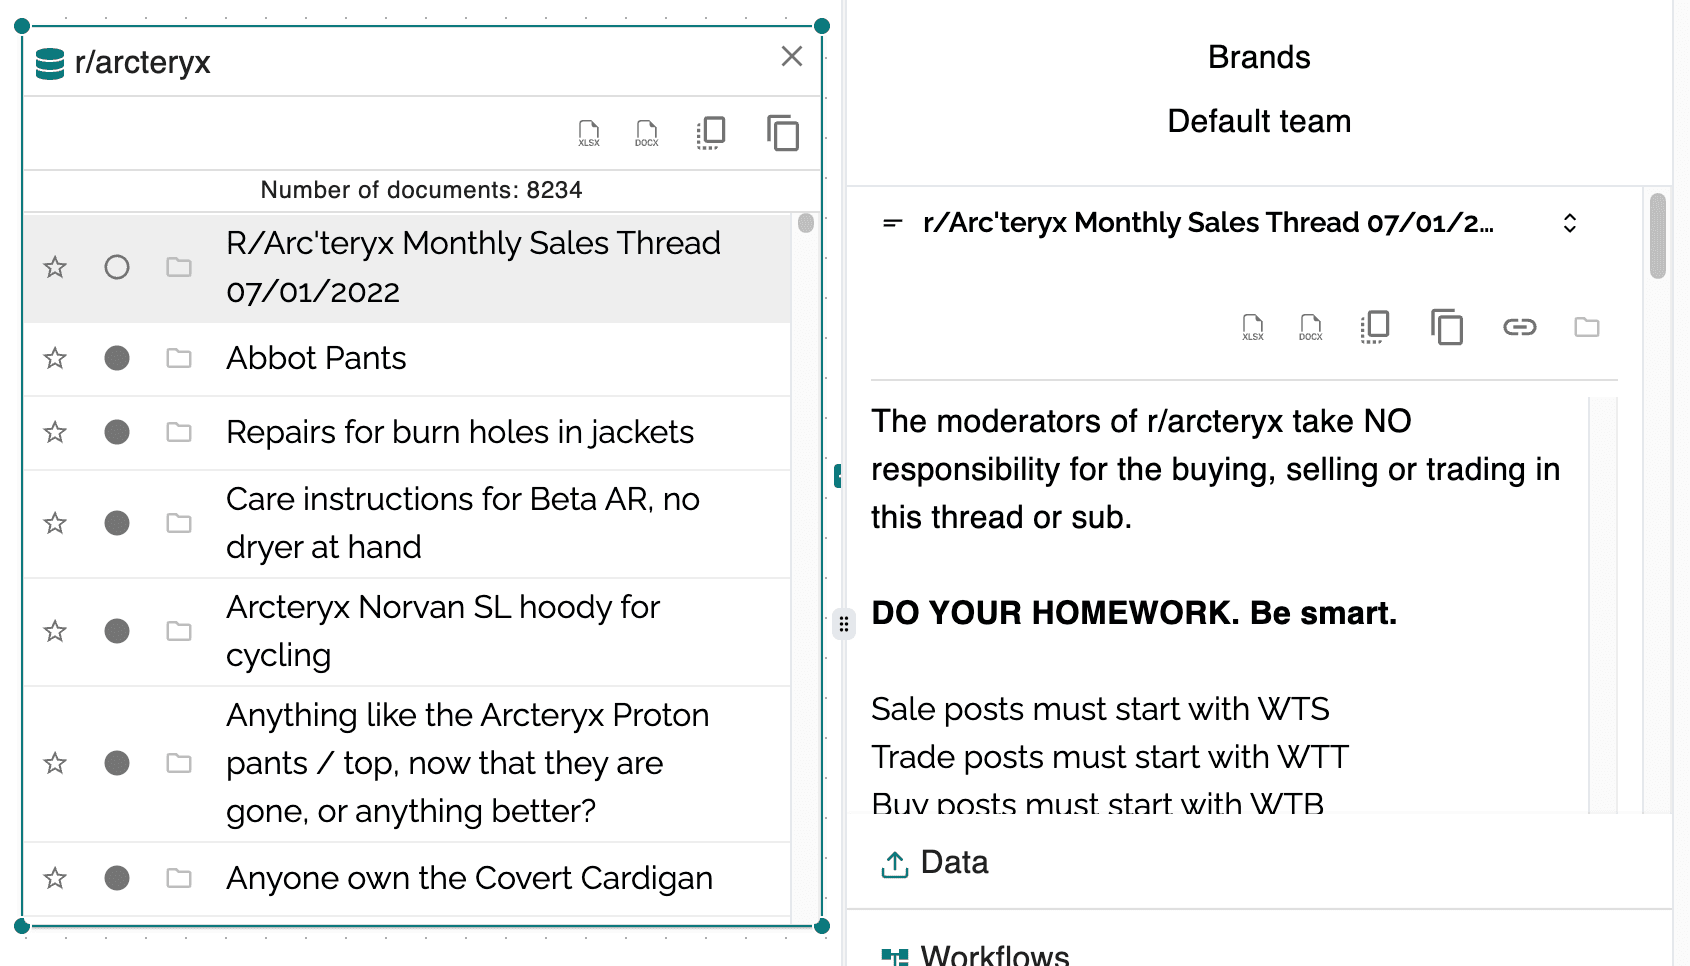
Task: Copy link to the open document
Action: (1520, 327)
